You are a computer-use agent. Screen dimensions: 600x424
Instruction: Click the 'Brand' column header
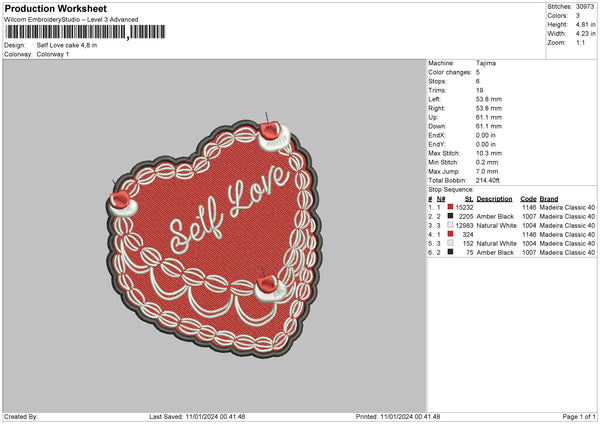click(549, 199)
